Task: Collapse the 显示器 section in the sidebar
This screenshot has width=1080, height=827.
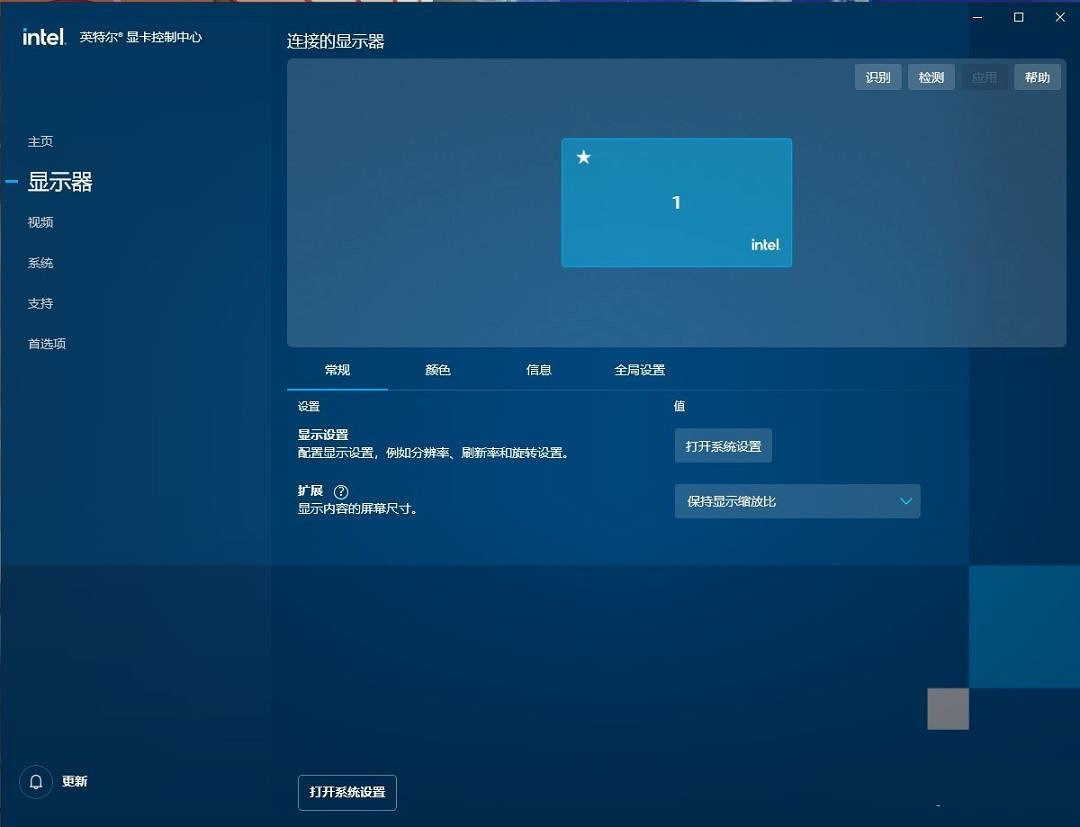Action: click(12, 182)
